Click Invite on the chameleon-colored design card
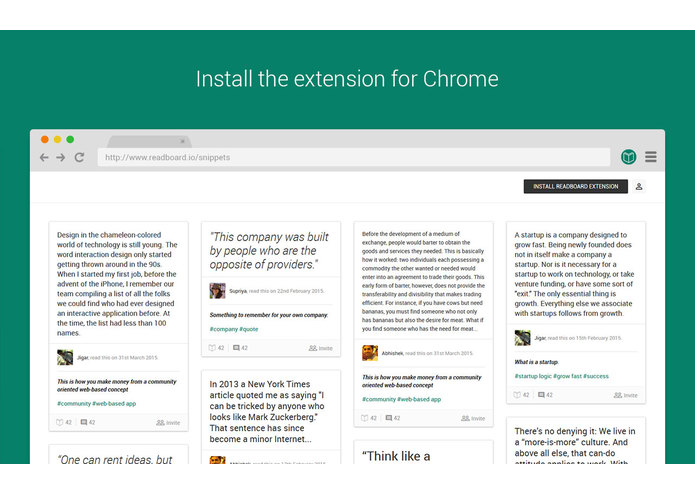The image size is (695, 494). point(168,423)
